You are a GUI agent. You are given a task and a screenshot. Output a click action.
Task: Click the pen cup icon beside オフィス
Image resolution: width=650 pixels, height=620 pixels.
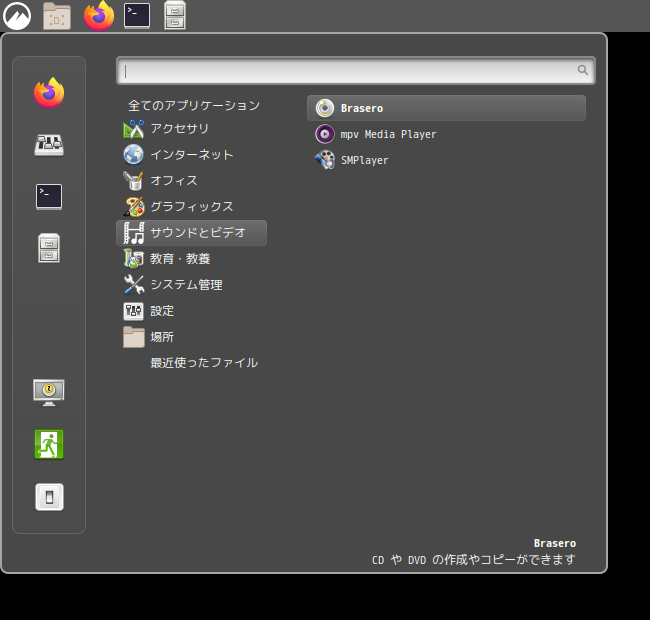pyautogui.click(x=133, y=181)
